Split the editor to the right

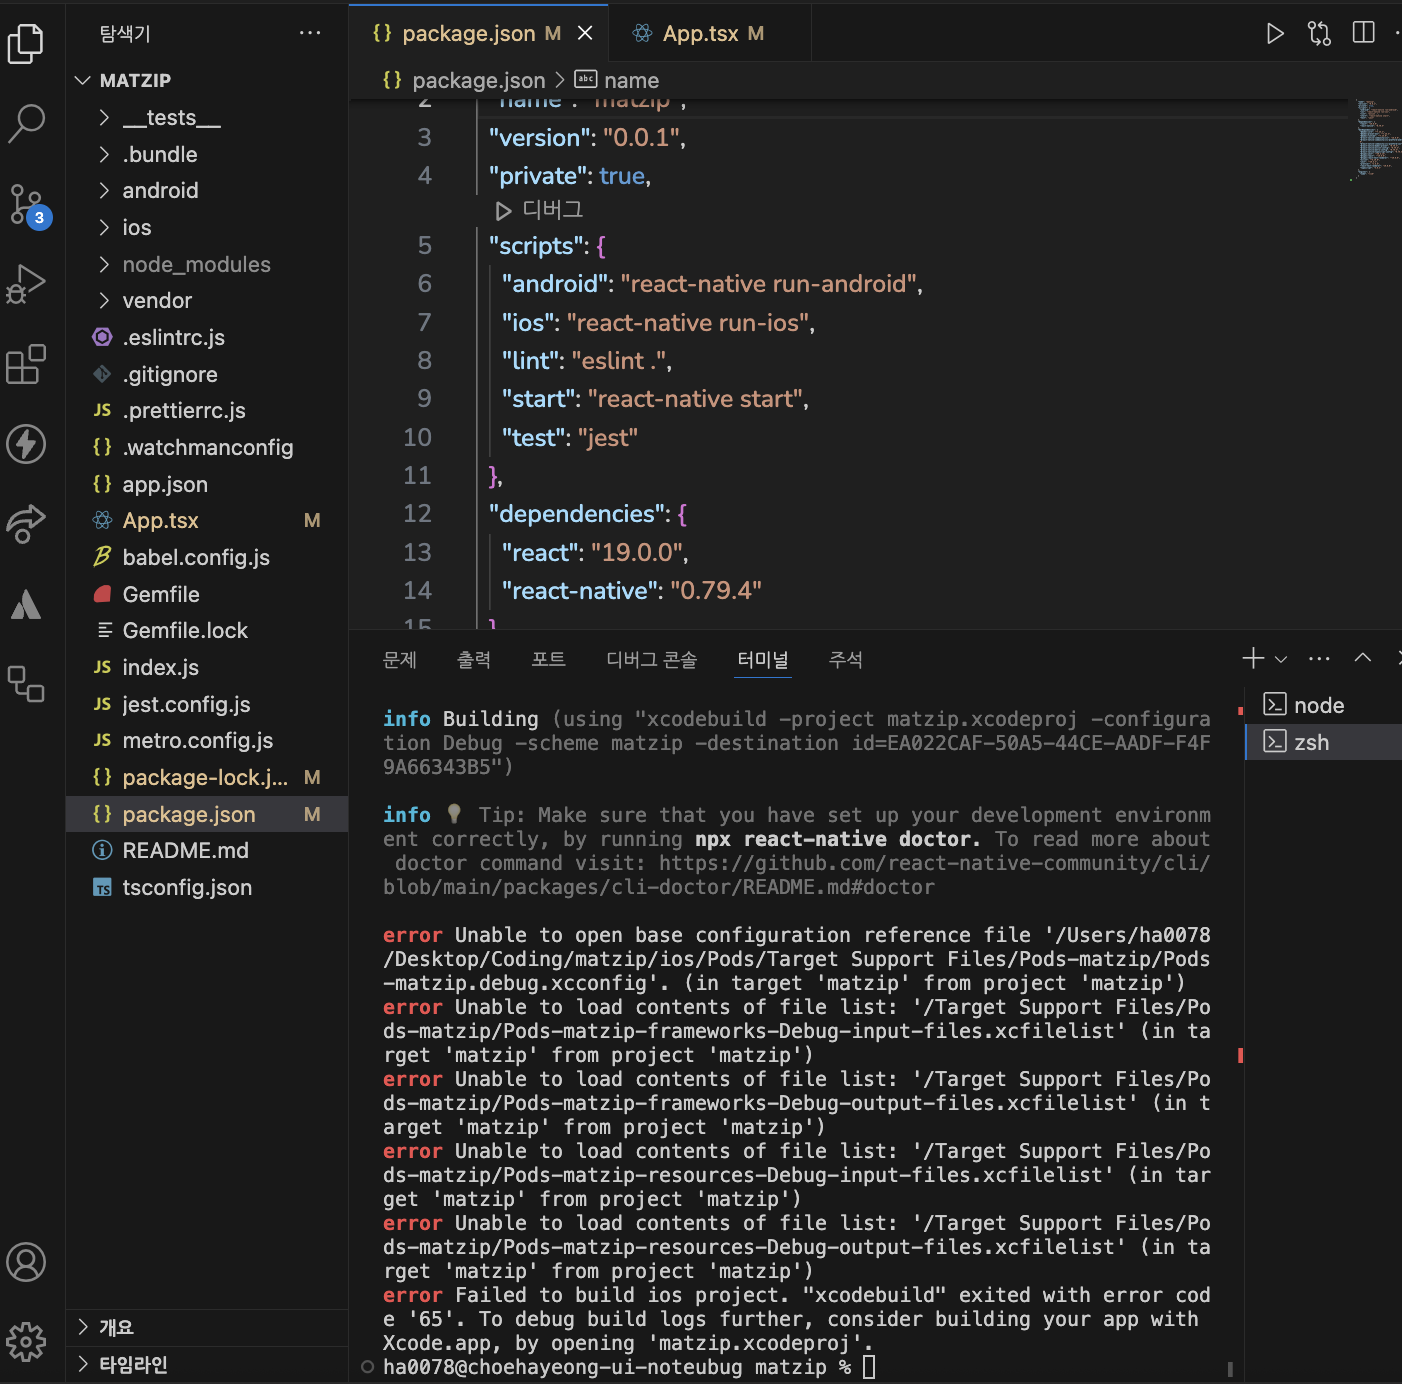coord(1363,33)
